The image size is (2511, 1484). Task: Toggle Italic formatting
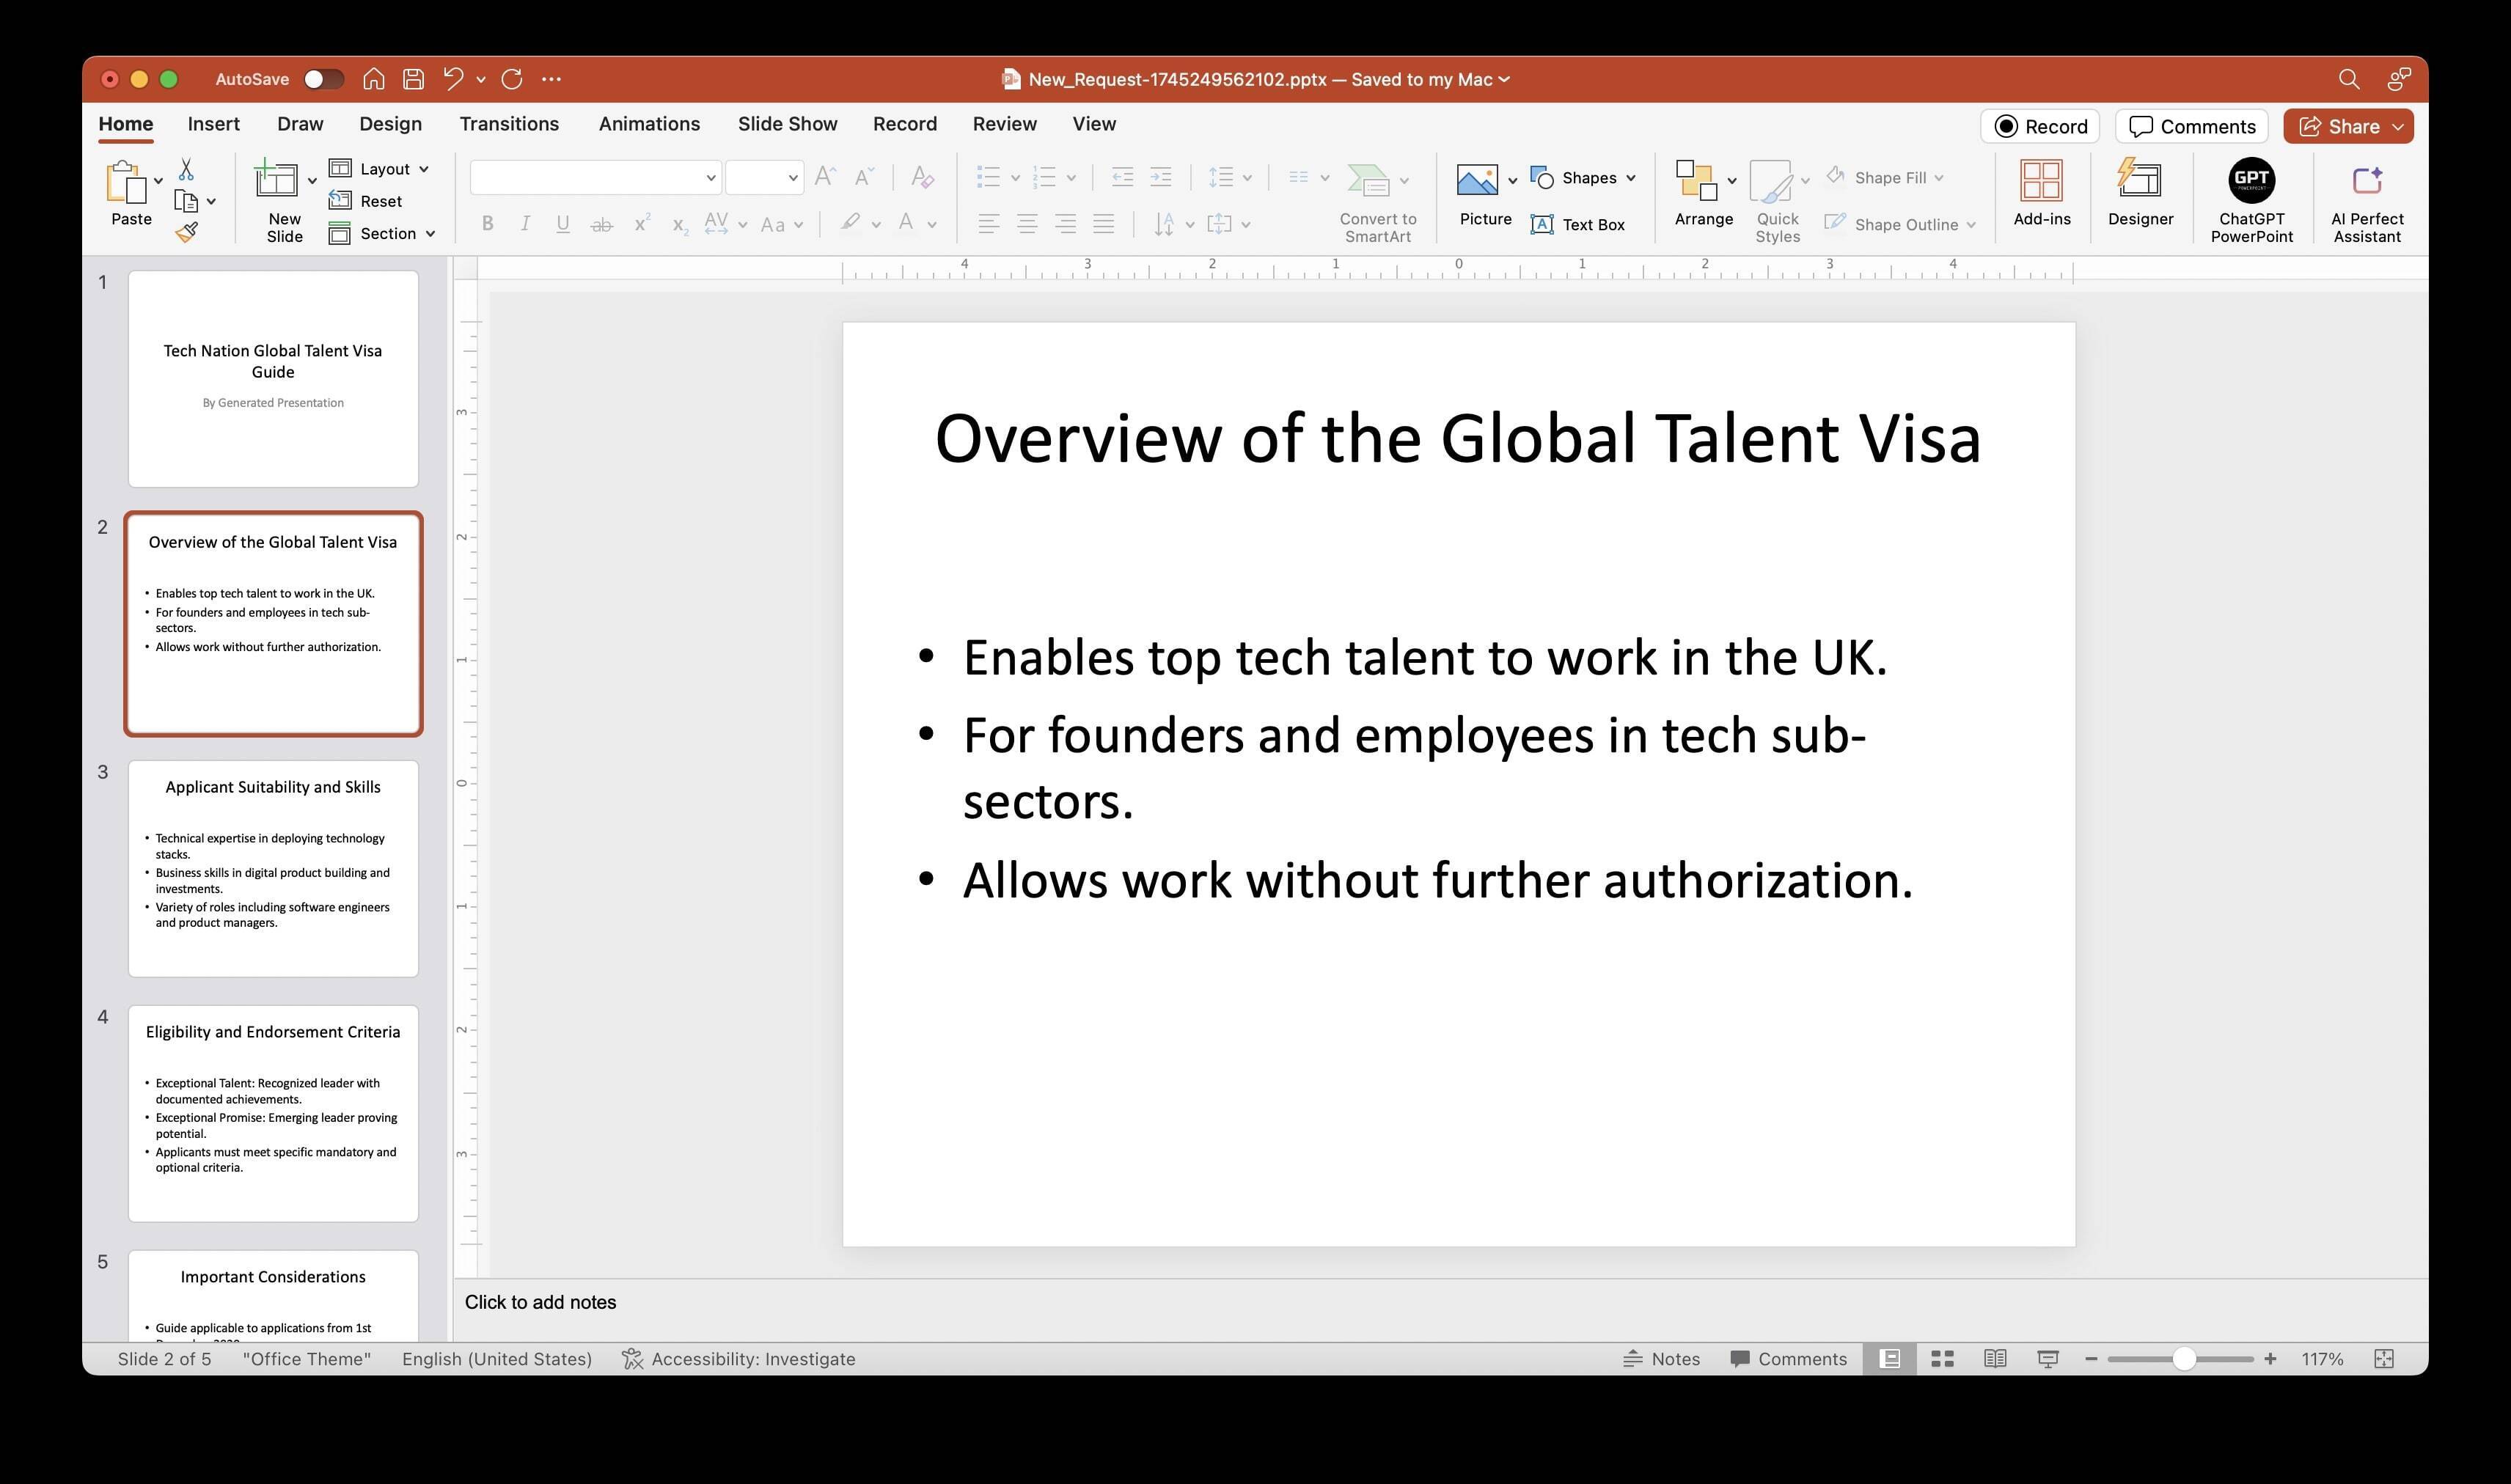(525, 224)
